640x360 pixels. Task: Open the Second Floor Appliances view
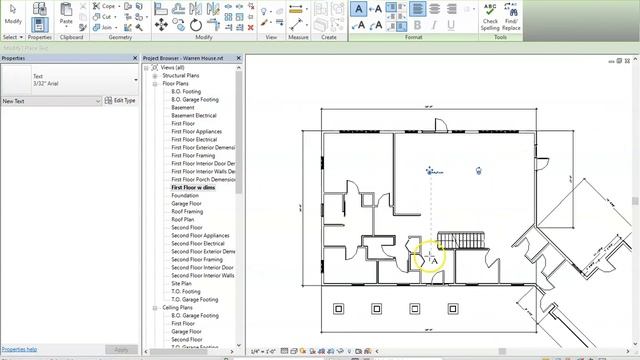200,236
